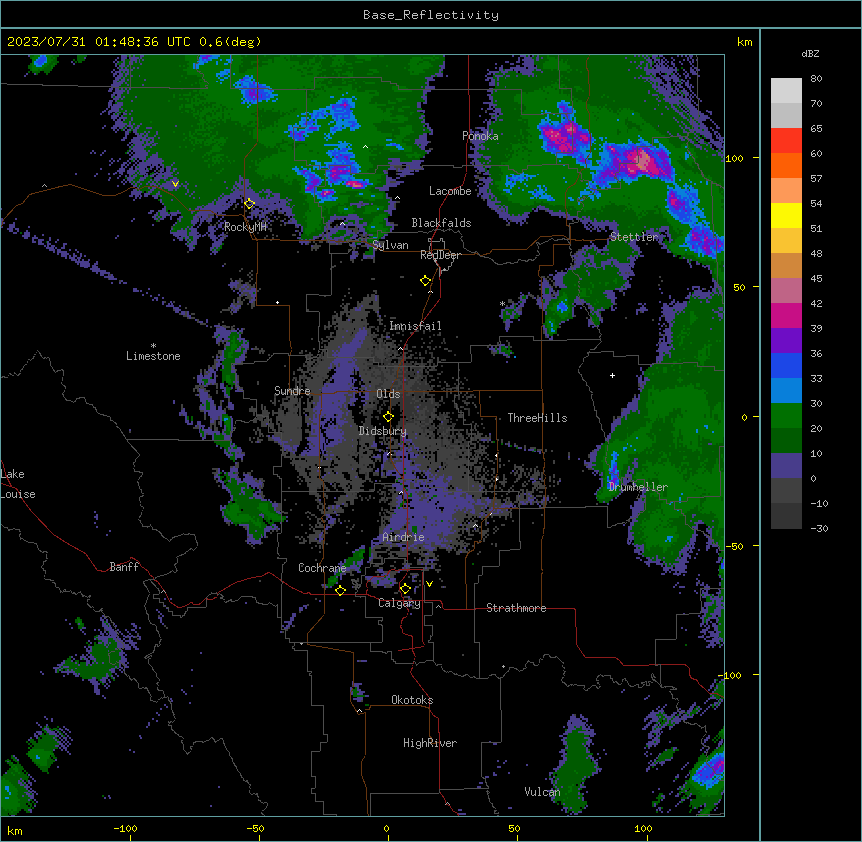This screenshot has height=842, width=862.
Task: Click the Vulcan city label
Action: coord(542,792)
